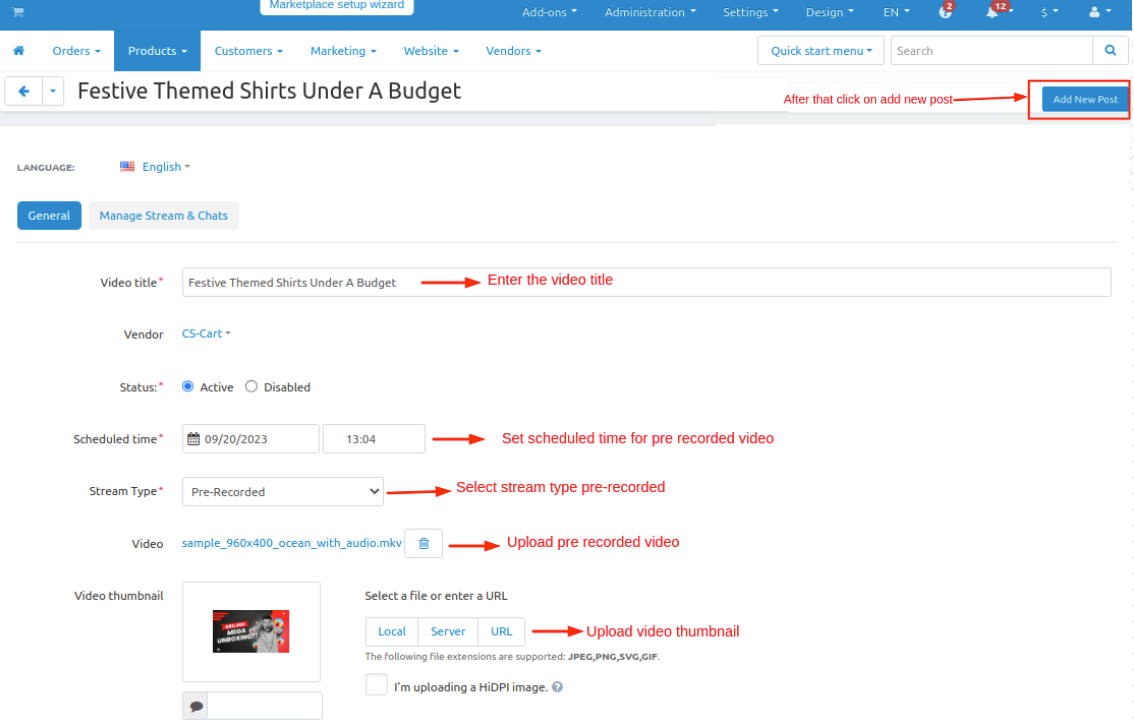Click the back arrow button
Screen dimensions: 1134x724
tap(23, 91)
